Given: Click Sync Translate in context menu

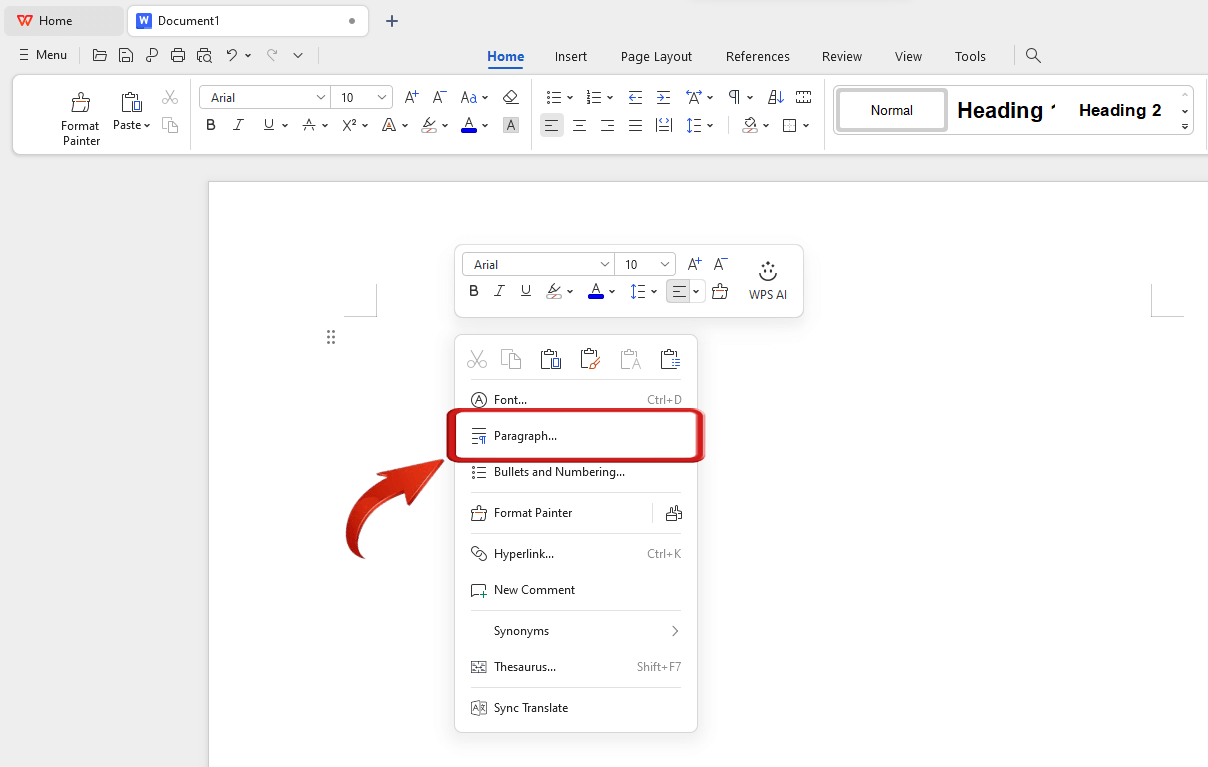Looking at the screenshot, I should [576, 708].
